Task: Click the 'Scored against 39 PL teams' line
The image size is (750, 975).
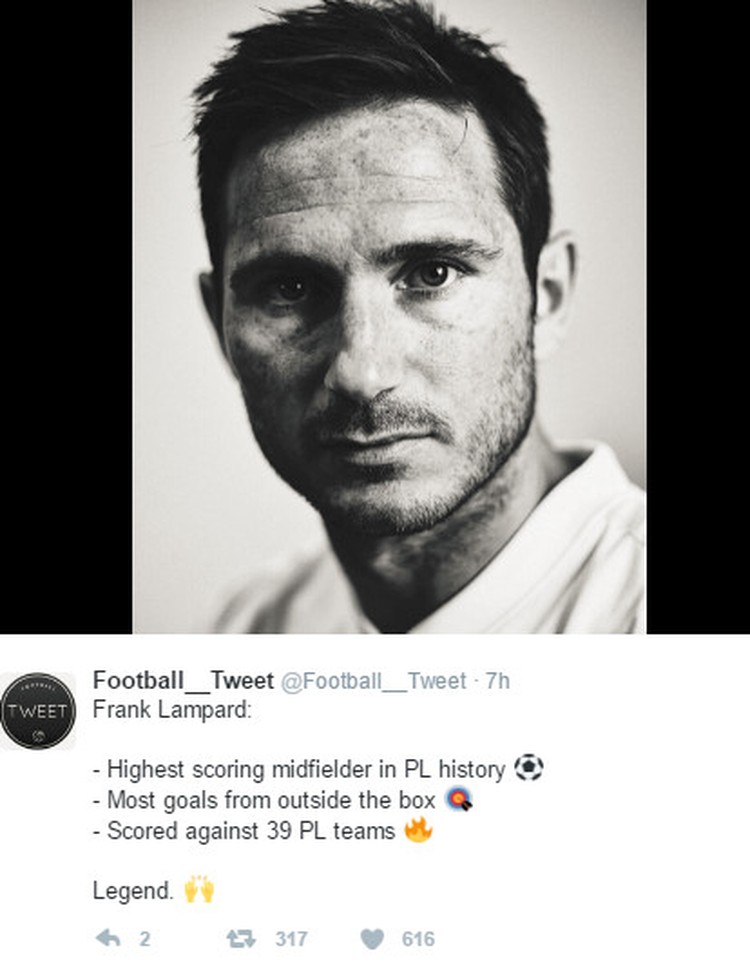Action: [244, 831]
